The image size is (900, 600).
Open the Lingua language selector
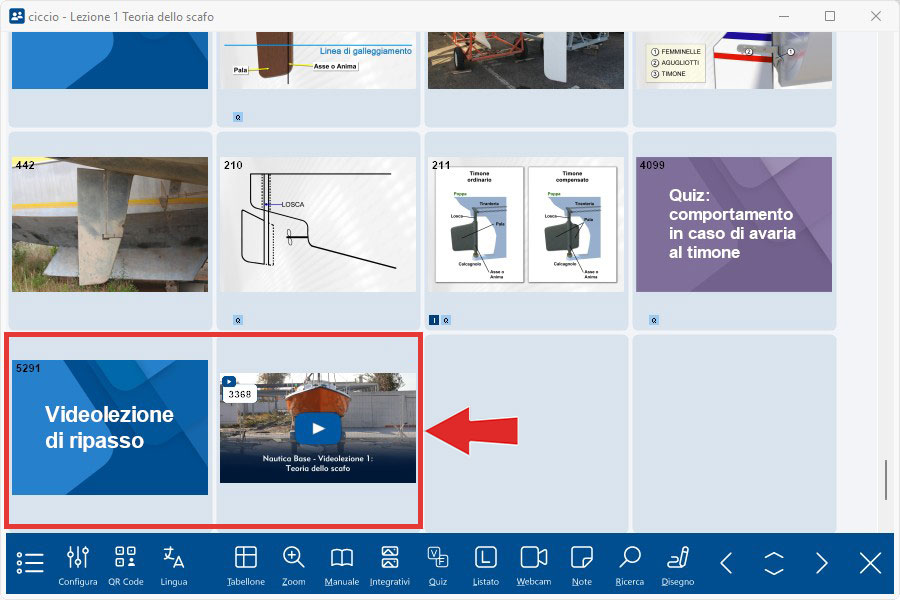(174, 563)
